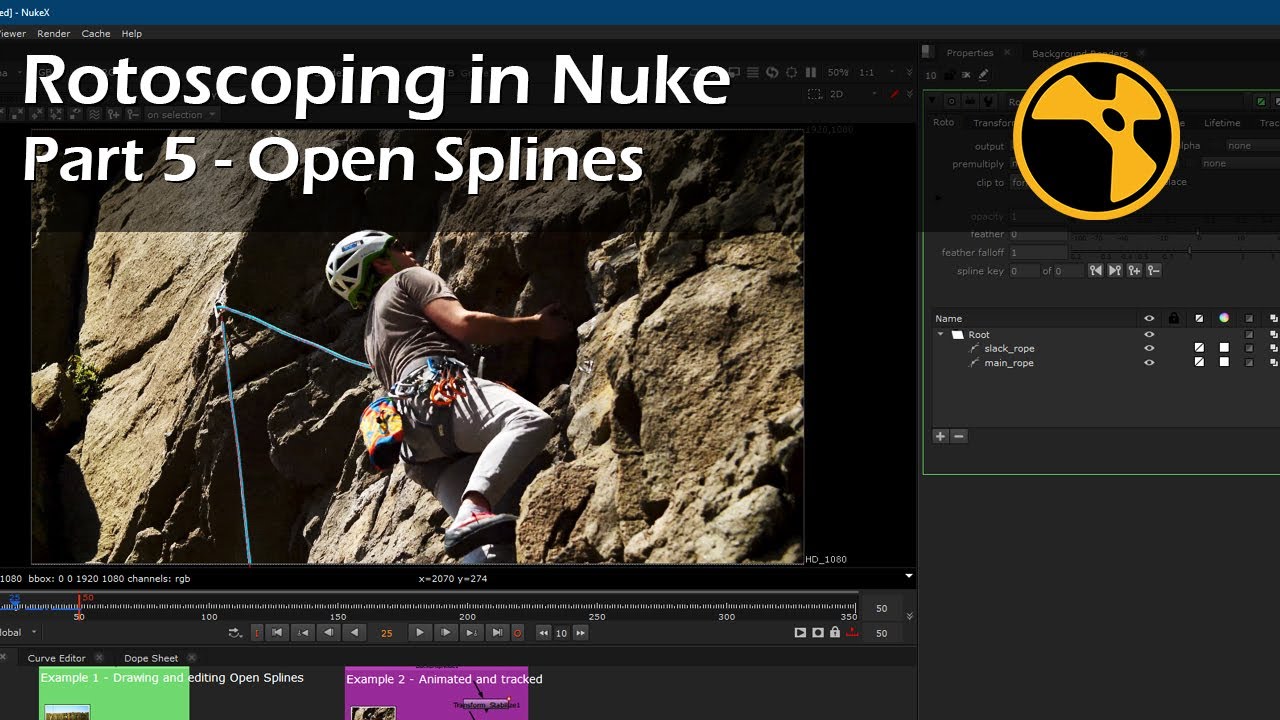Click the flipbook render icon on the timeline
Screen dimensions: 1280x720
tap(800, 633)
